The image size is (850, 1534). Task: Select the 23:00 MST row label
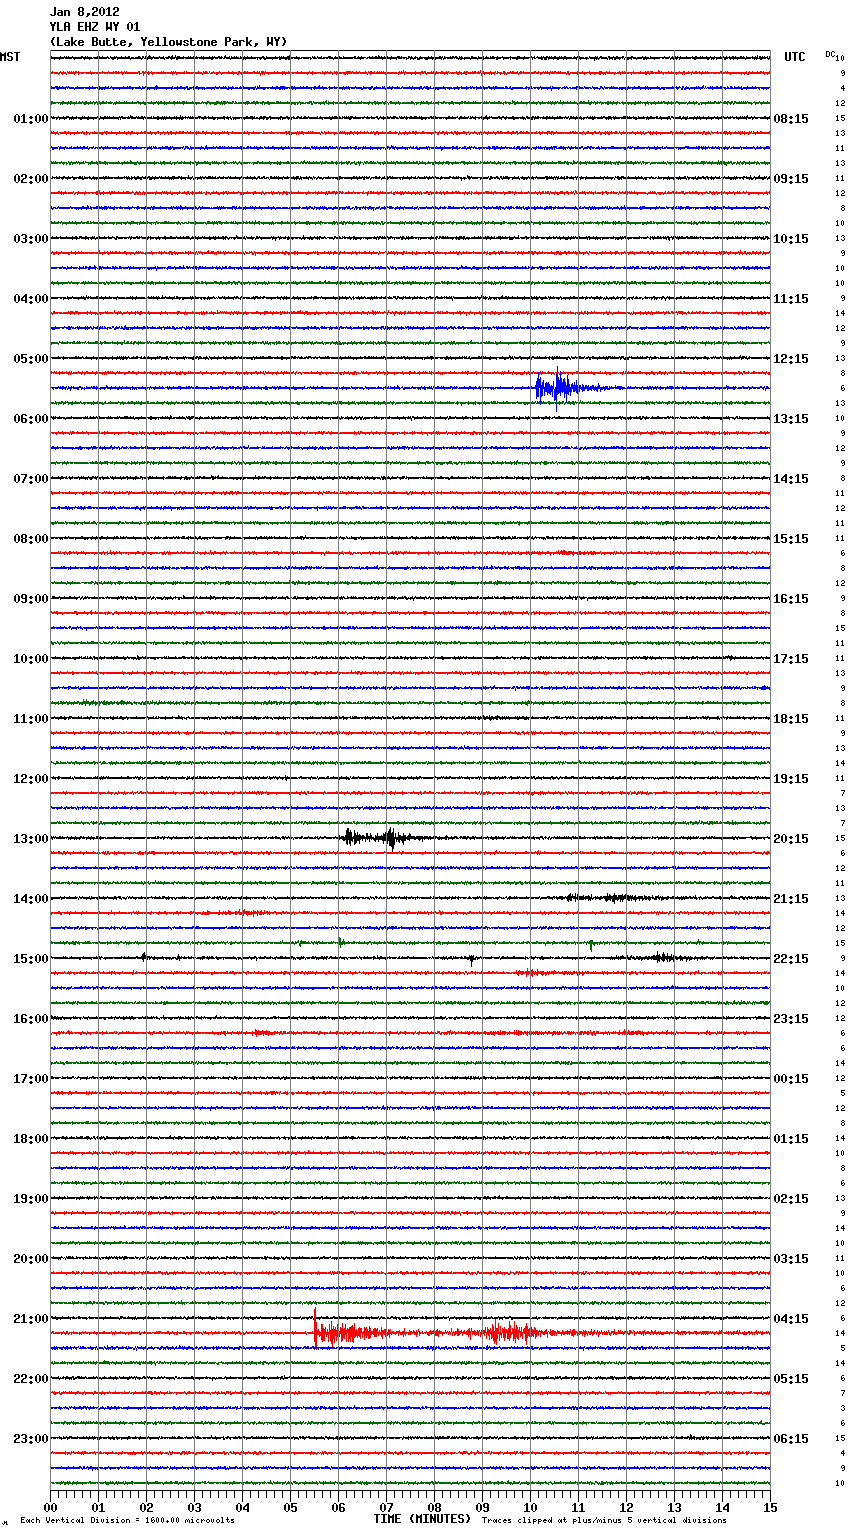coord(30,1439)
